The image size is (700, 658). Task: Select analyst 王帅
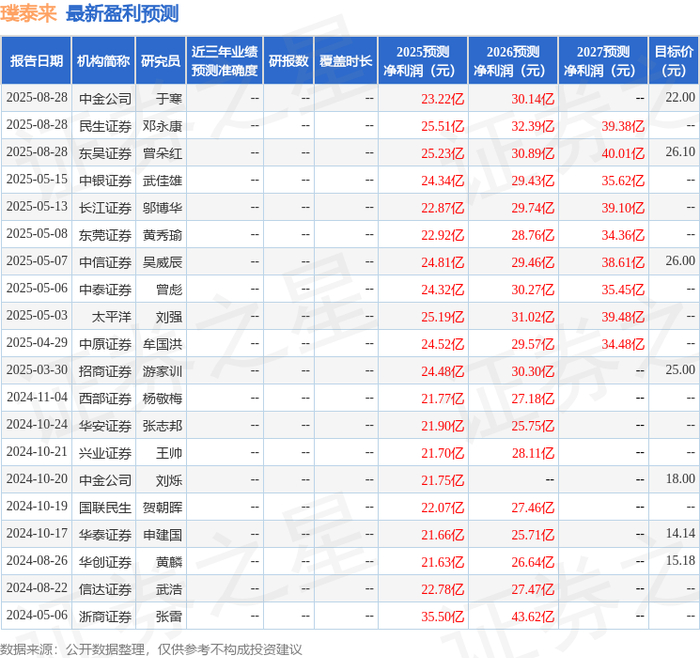coord(169,453)
